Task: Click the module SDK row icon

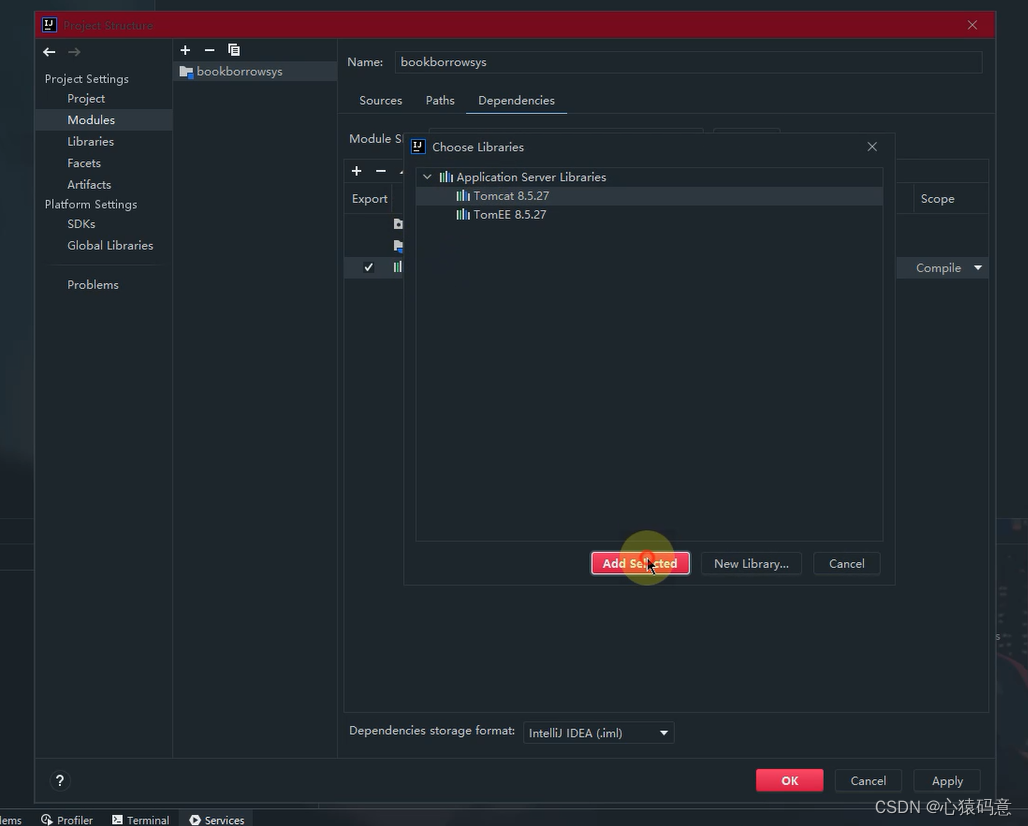Action: click(398, 224)
